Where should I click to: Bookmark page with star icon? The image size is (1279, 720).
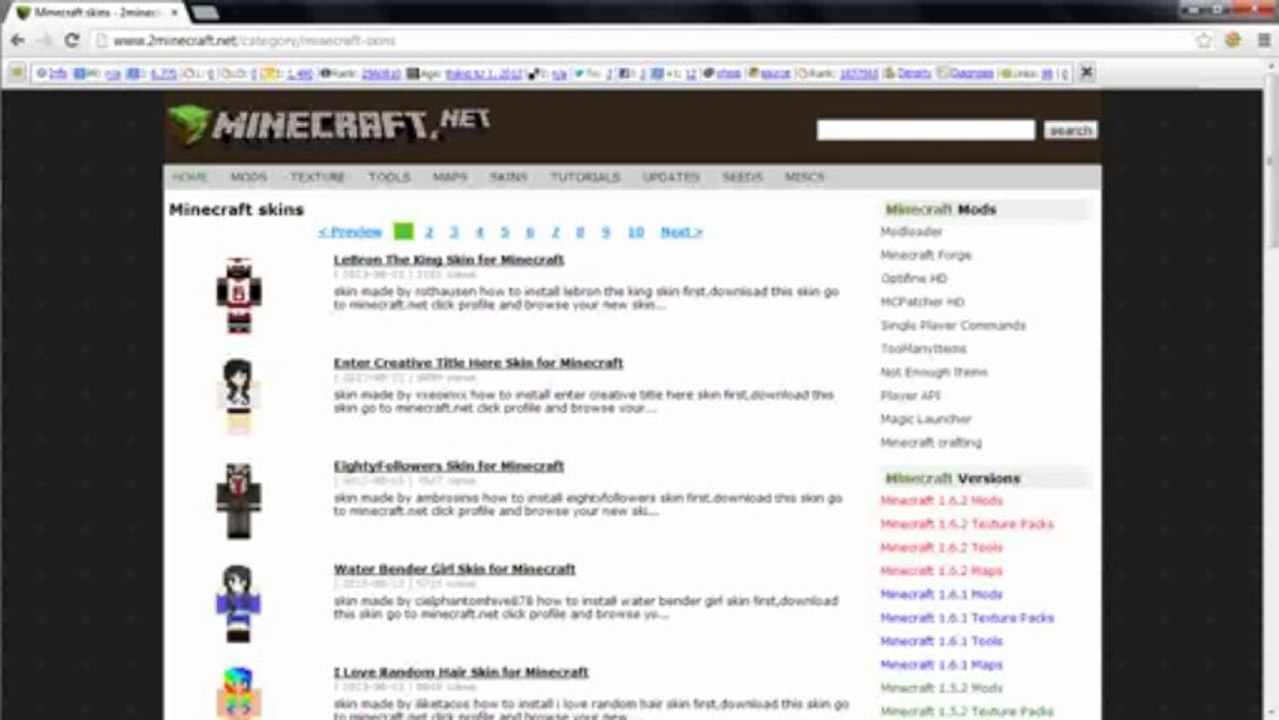coord(1204,41)
